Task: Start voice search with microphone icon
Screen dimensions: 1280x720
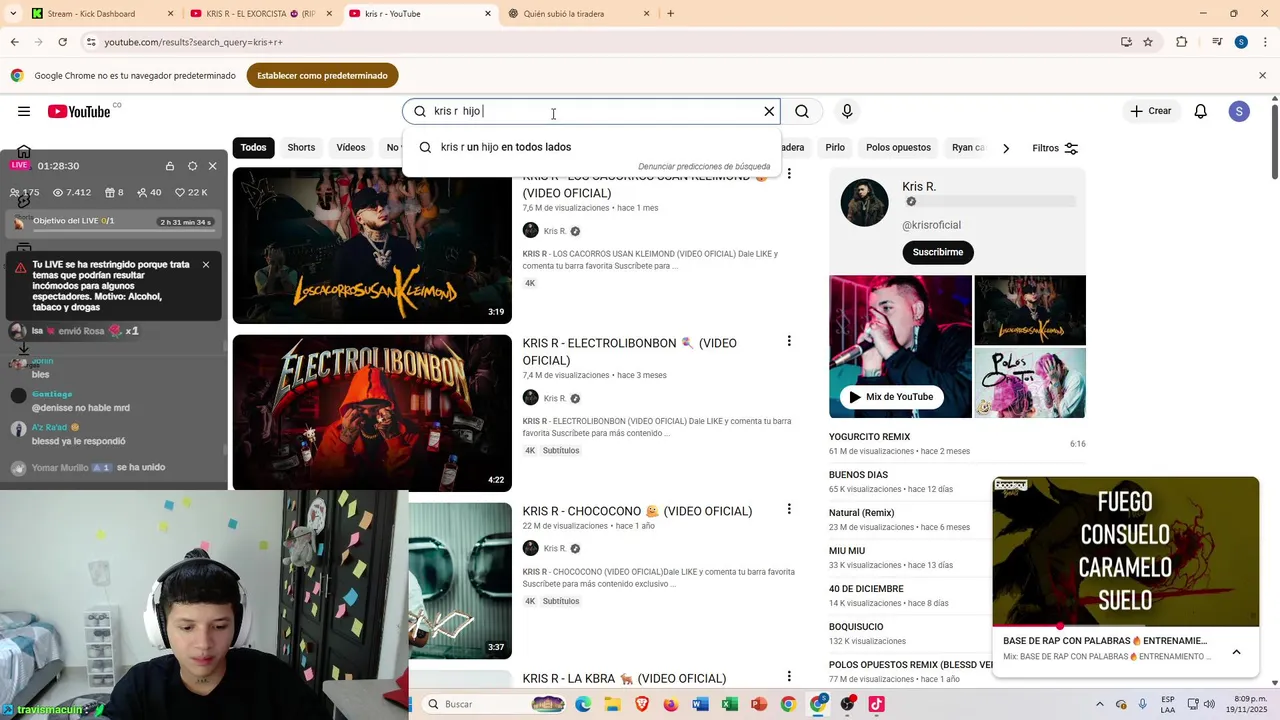Action: tap(847, 111)
